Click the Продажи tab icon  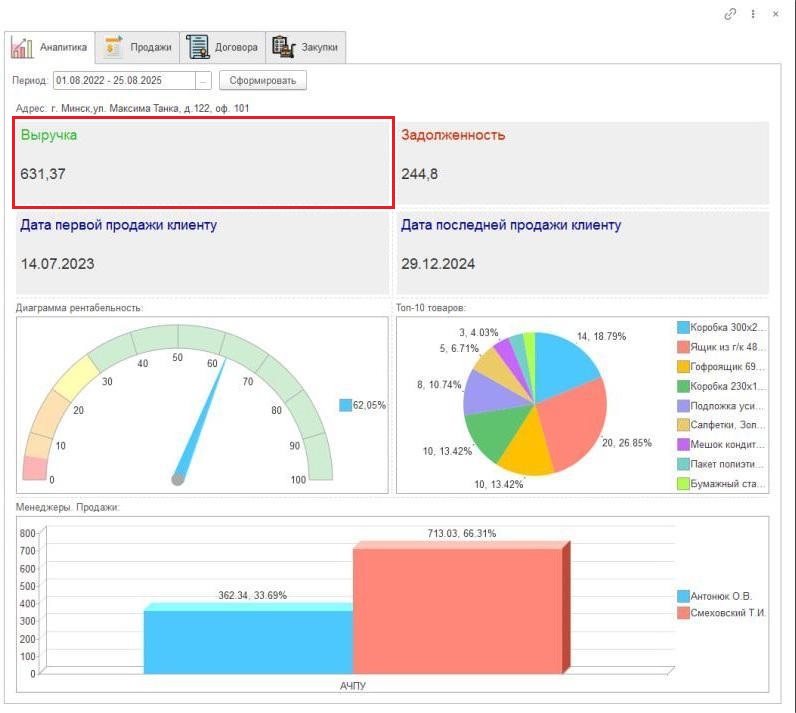[114, 47]
